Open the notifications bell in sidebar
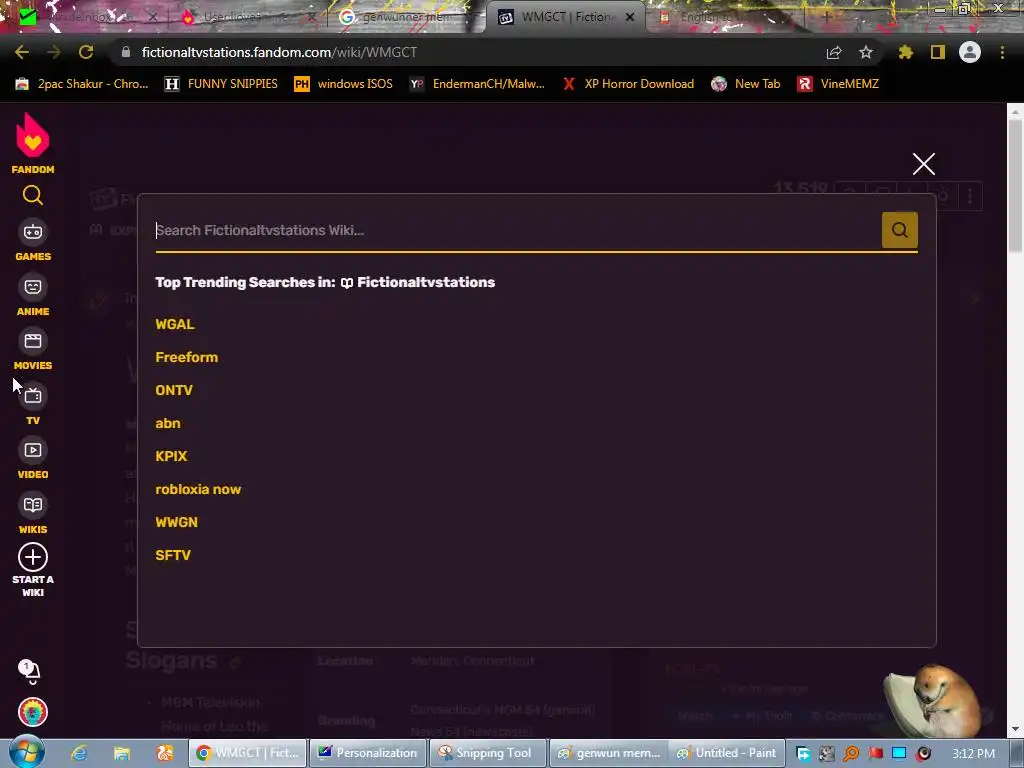 (29, 671)
